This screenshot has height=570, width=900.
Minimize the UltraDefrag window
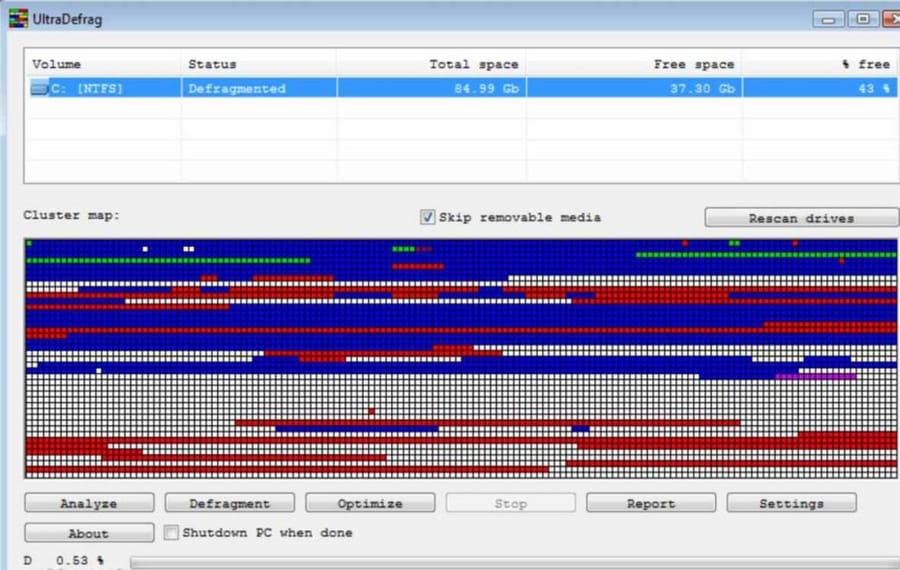point(828,19)
